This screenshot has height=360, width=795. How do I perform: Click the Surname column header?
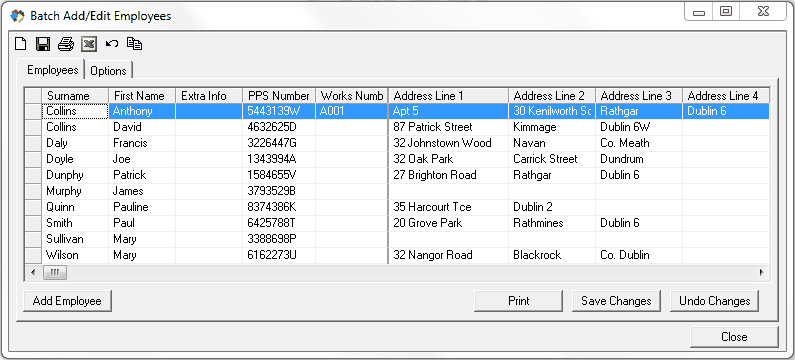tap(75, 96)
